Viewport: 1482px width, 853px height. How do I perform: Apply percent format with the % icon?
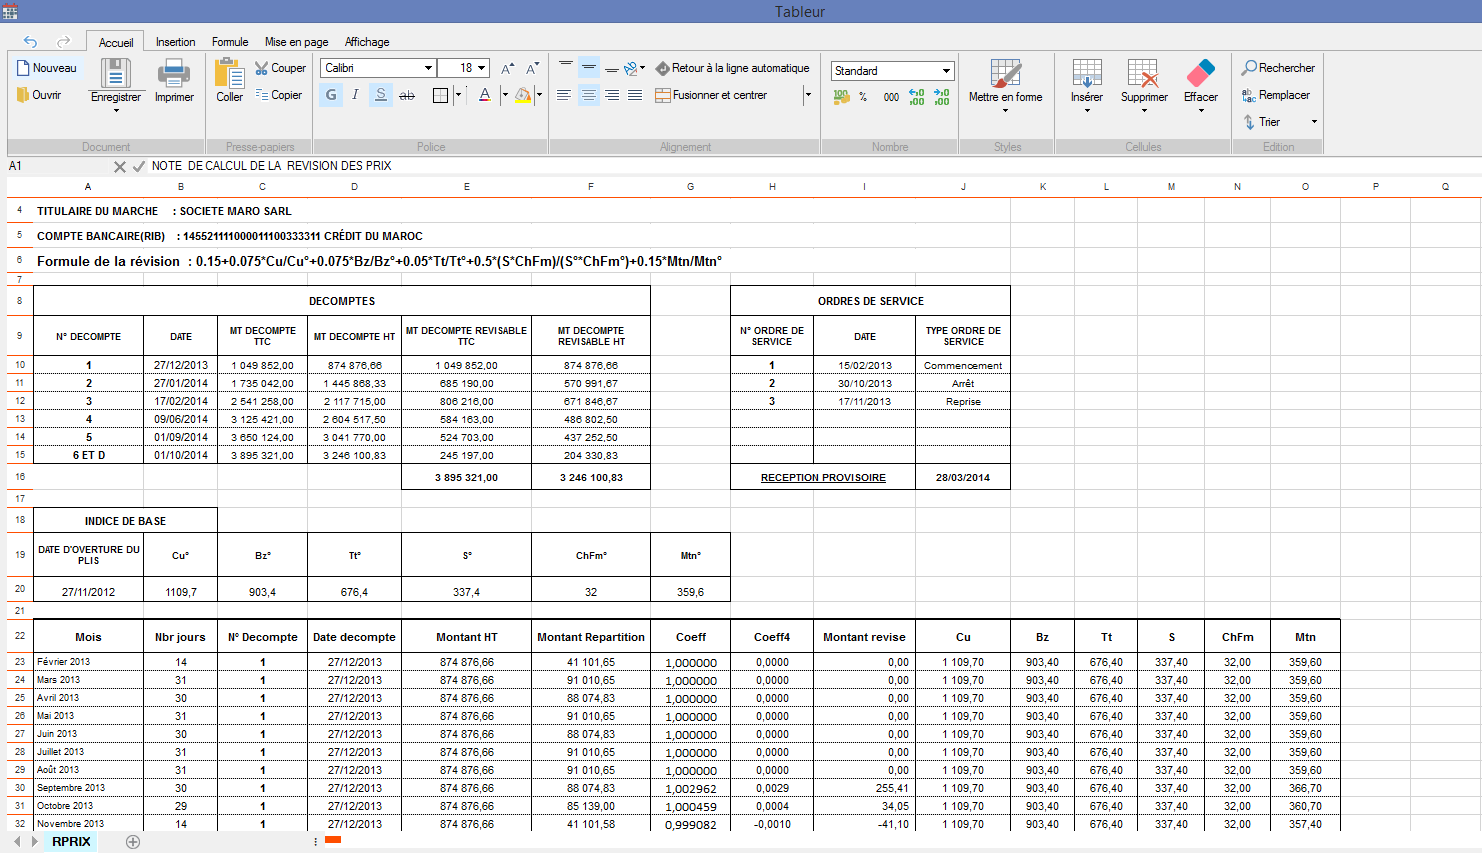click(x=863, y=97)
